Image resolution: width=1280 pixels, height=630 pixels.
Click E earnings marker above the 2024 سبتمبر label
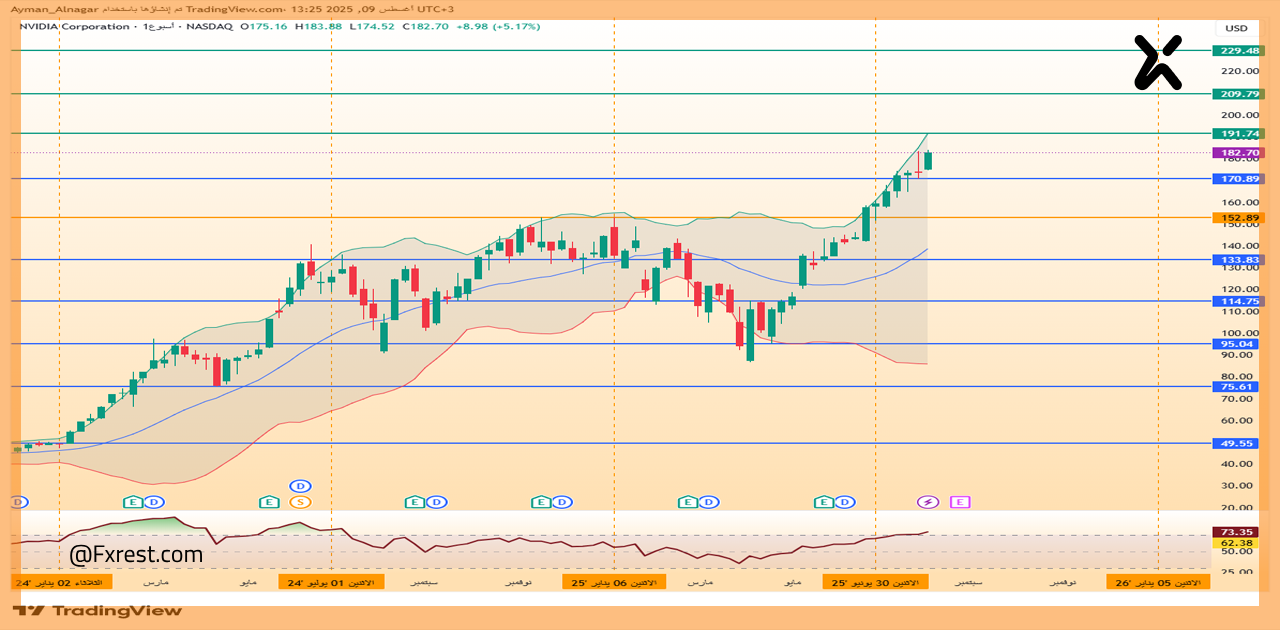coord(414,502)
